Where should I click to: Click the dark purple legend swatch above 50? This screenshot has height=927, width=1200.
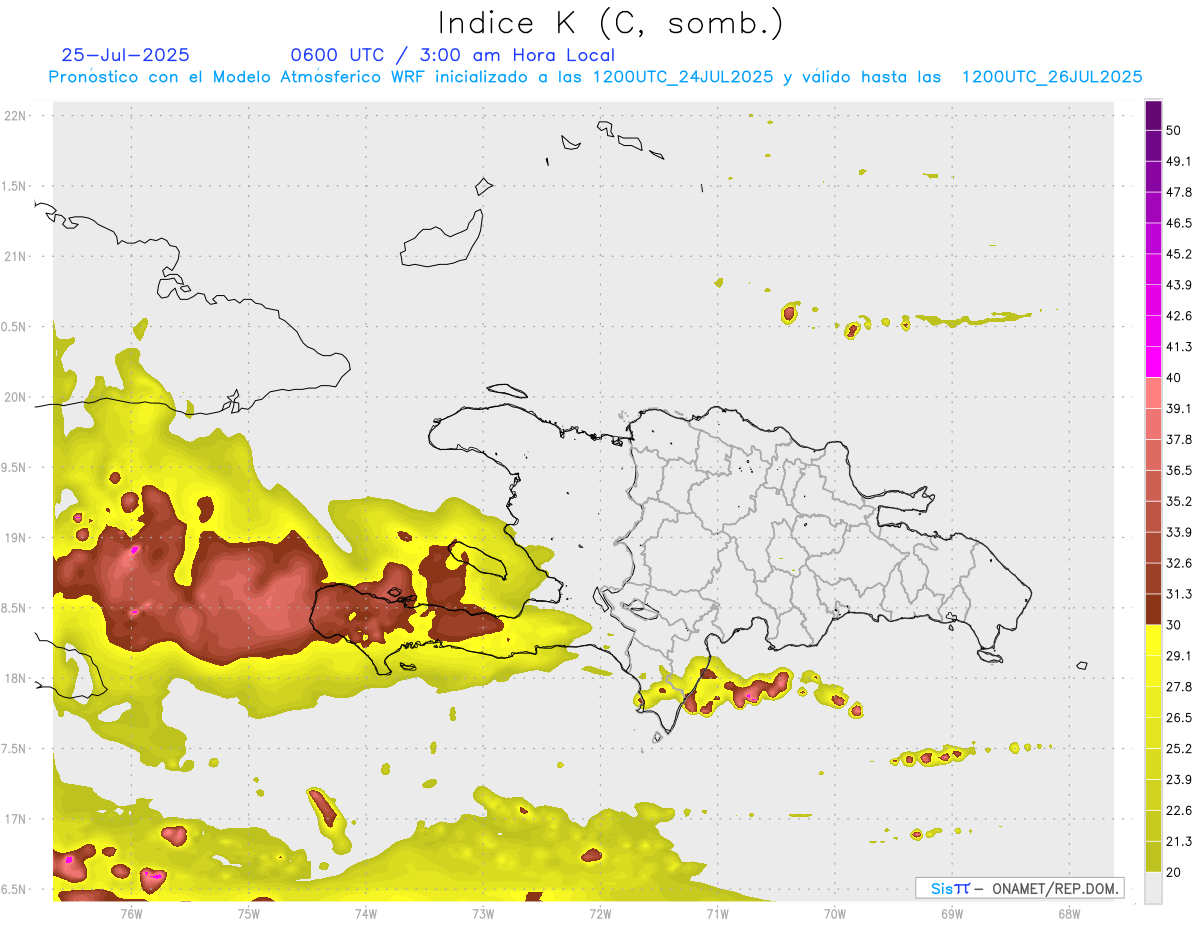click(1154, 115)
